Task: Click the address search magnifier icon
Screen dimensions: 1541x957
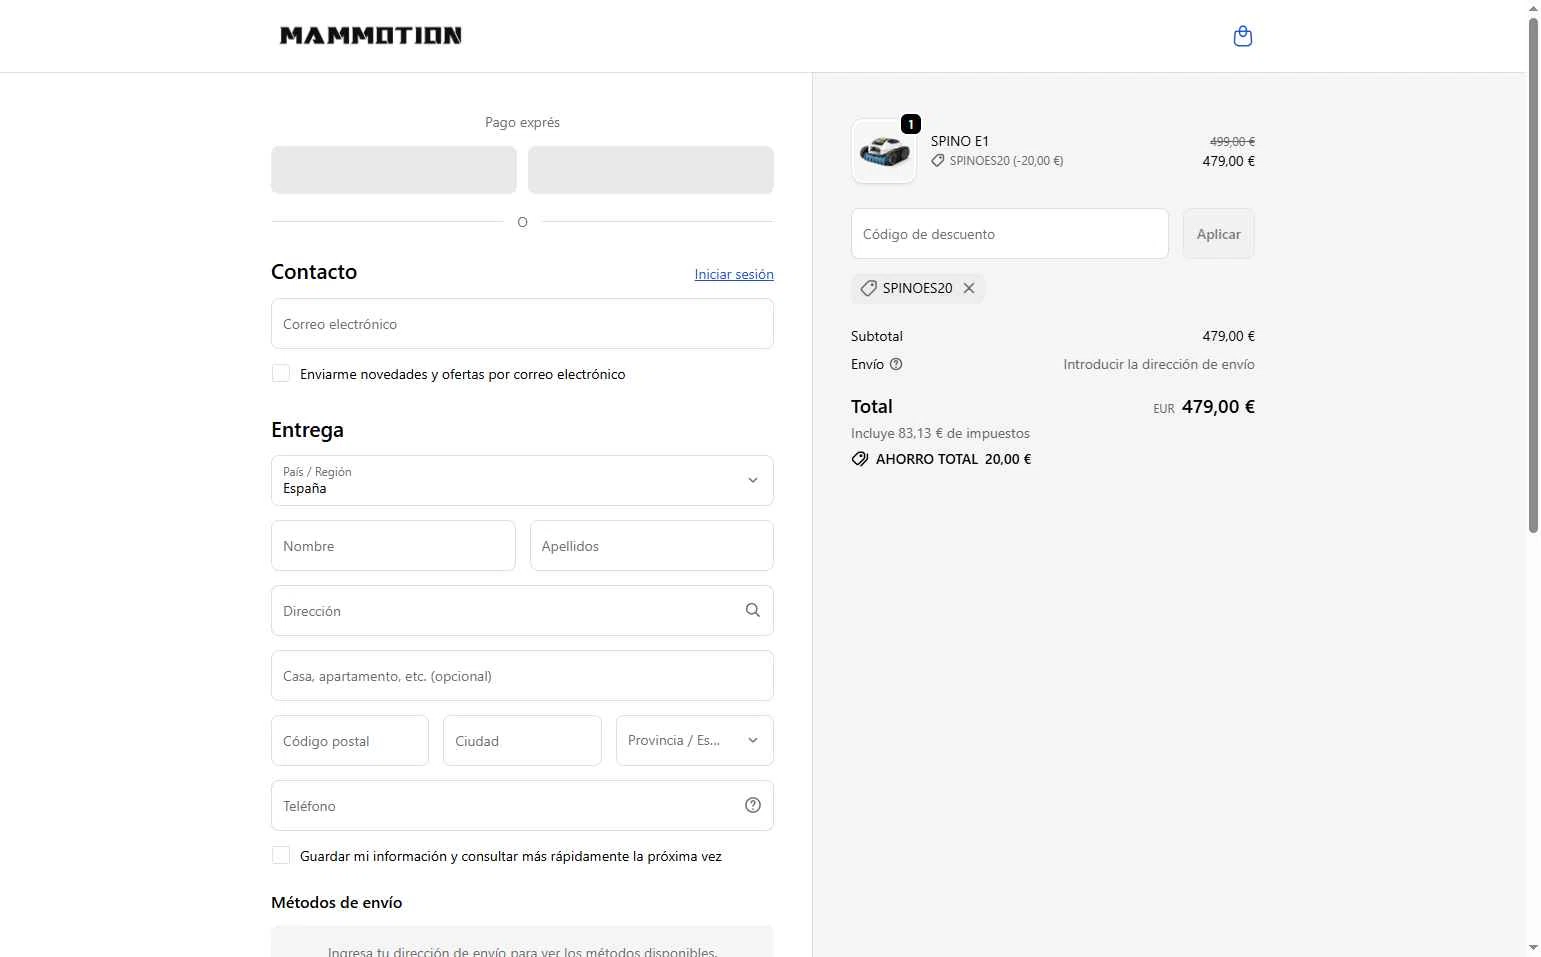Action: pyautogui.click(x=753, y=610)
